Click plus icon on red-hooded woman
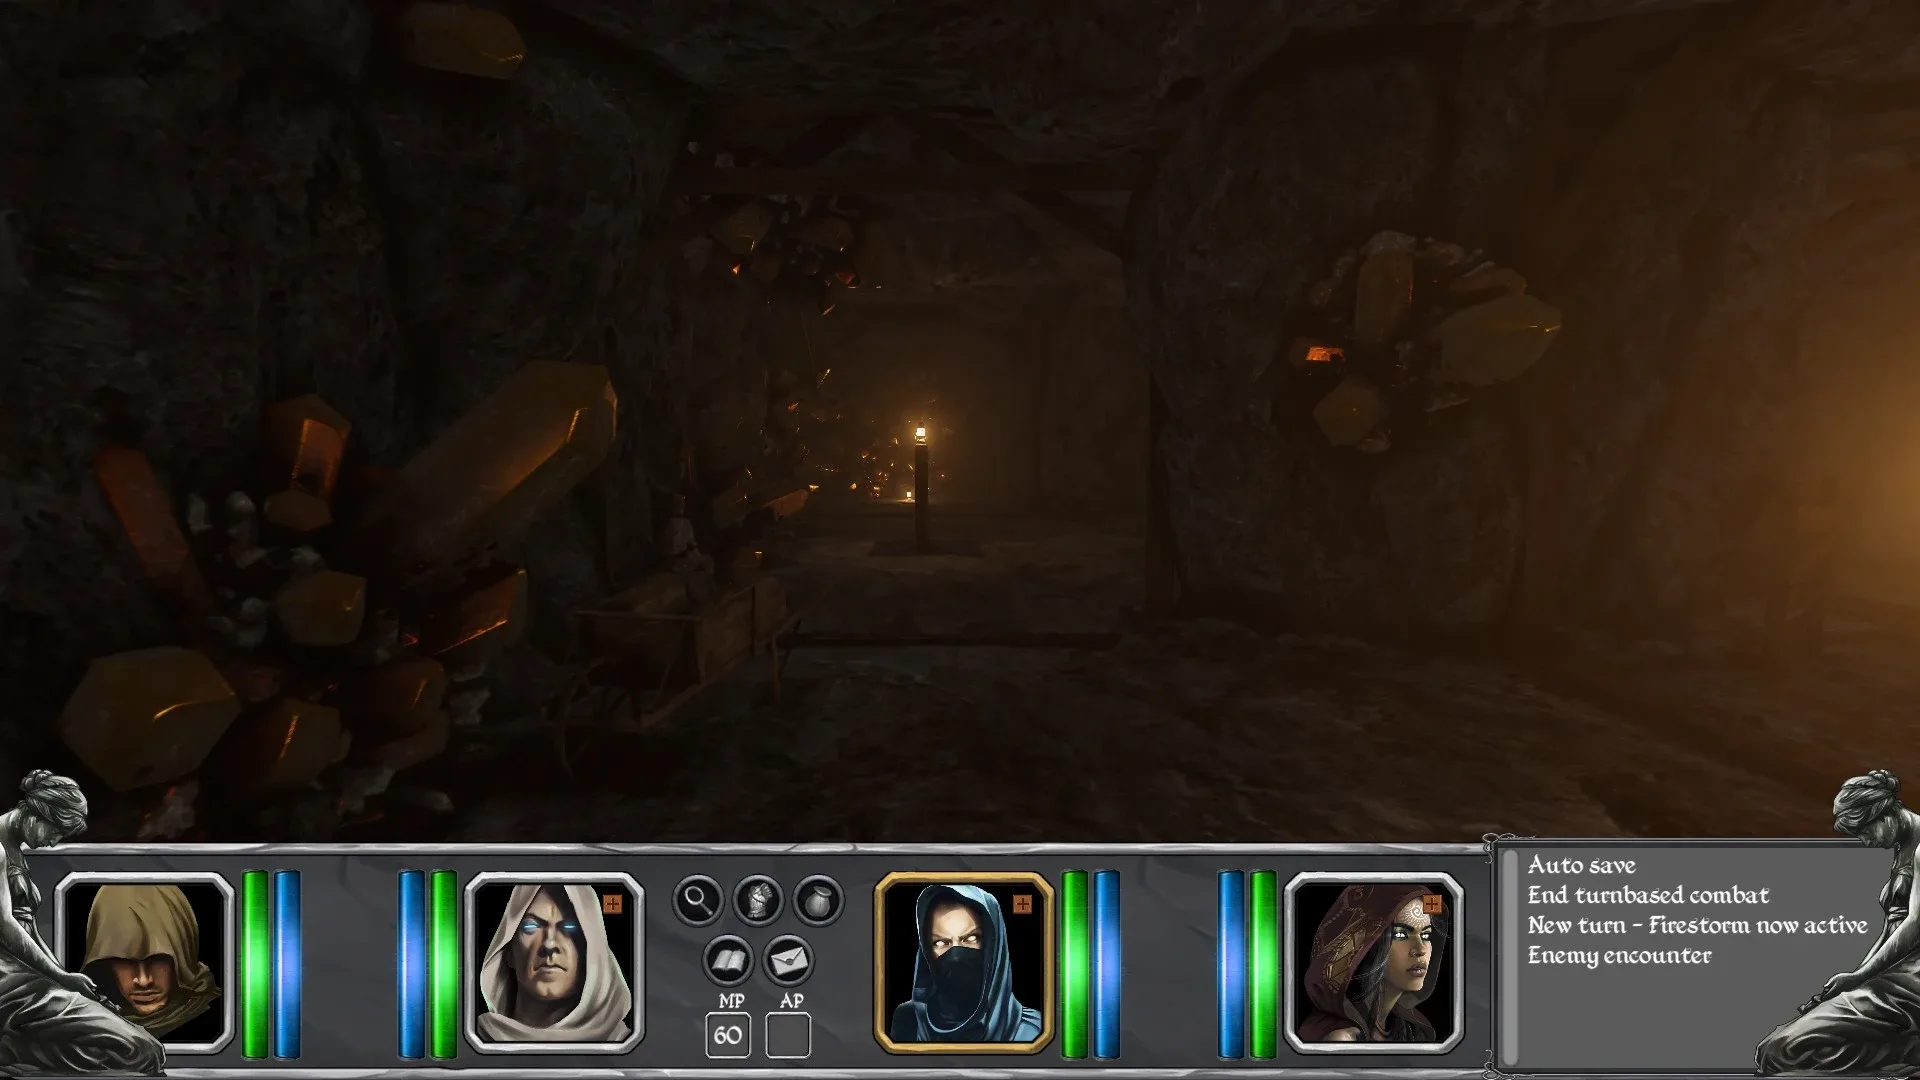 (x=1432, y=904)
